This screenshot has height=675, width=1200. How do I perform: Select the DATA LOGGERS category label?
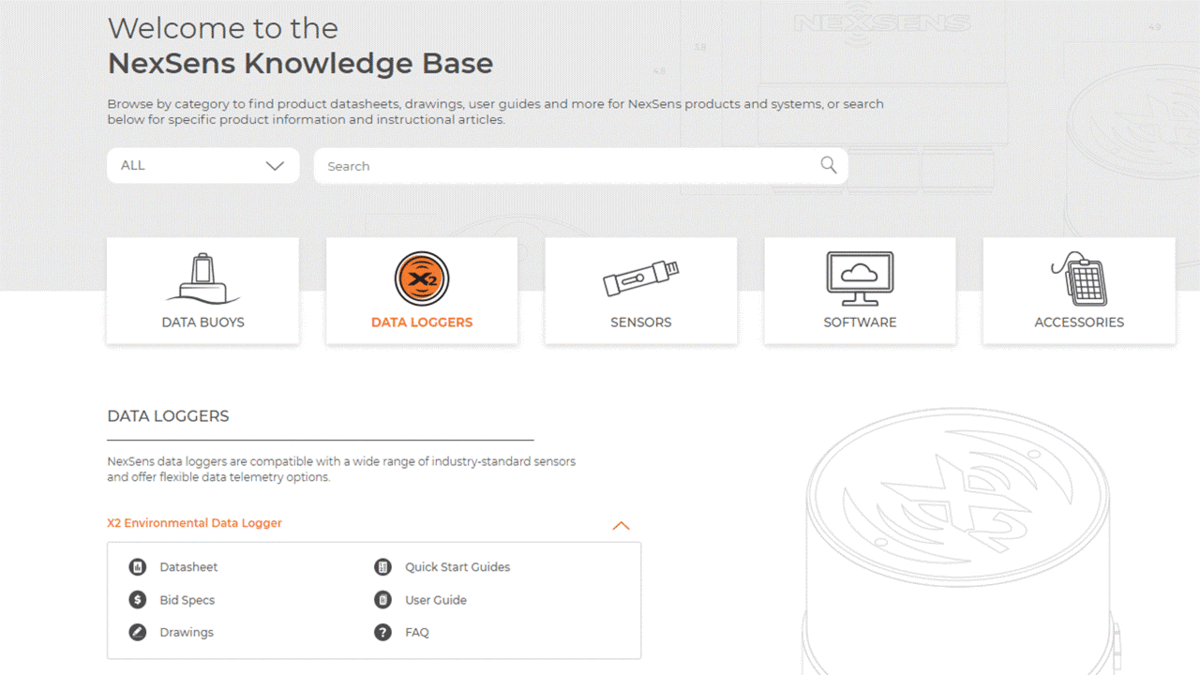click(x=422, y=322)
